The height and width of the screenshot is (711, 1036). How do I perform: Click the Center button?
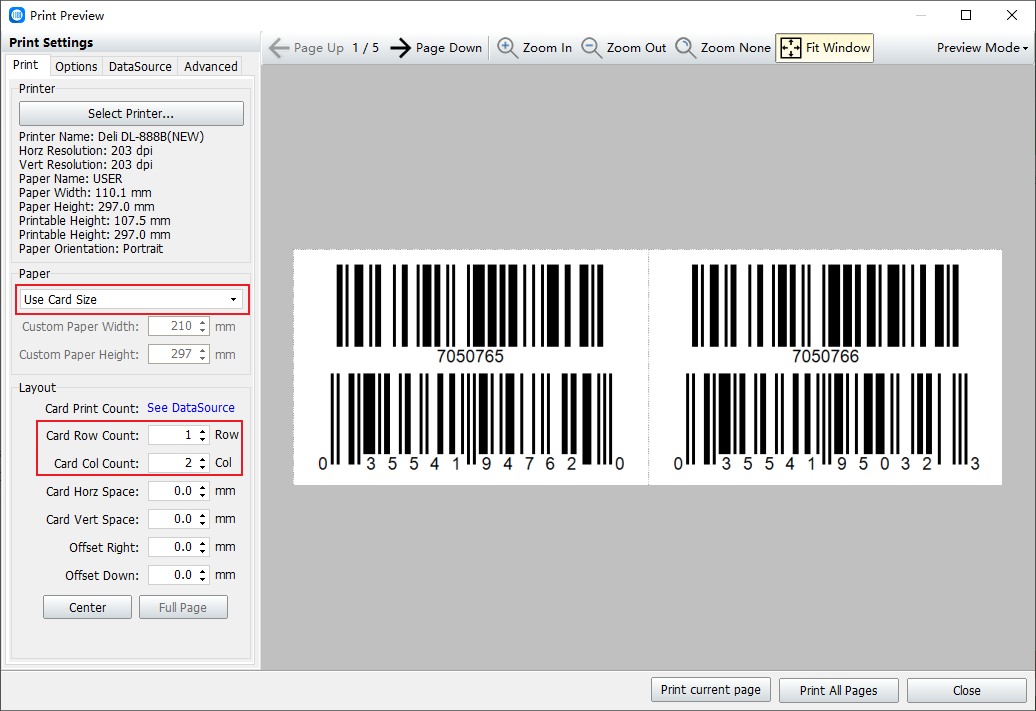click(x=87, y=607)
